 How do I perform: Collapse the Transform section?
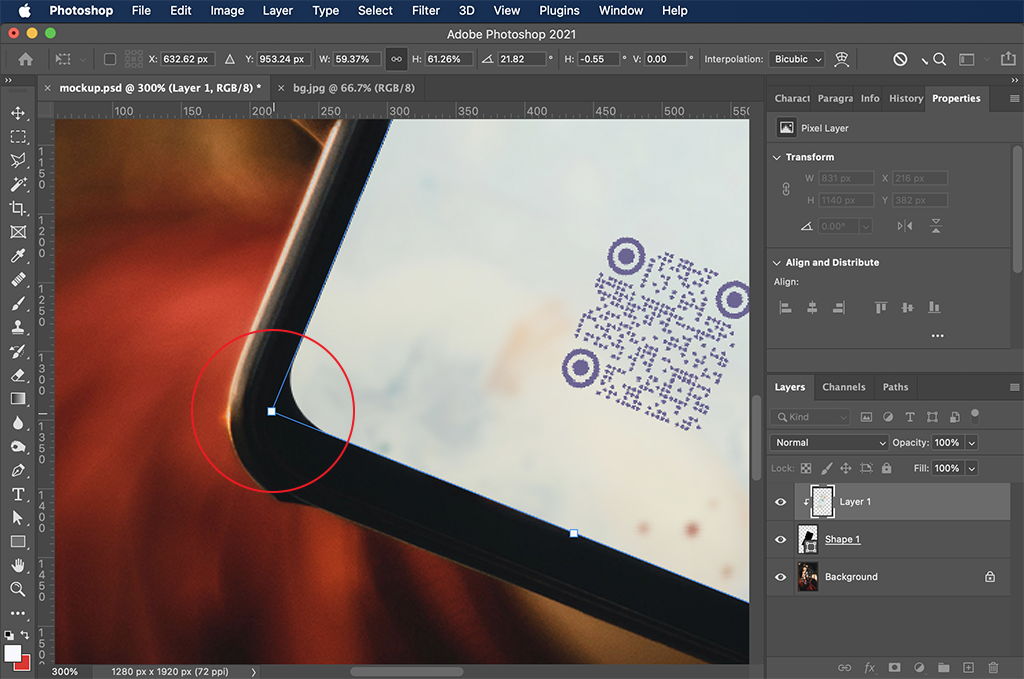(776, 157)
